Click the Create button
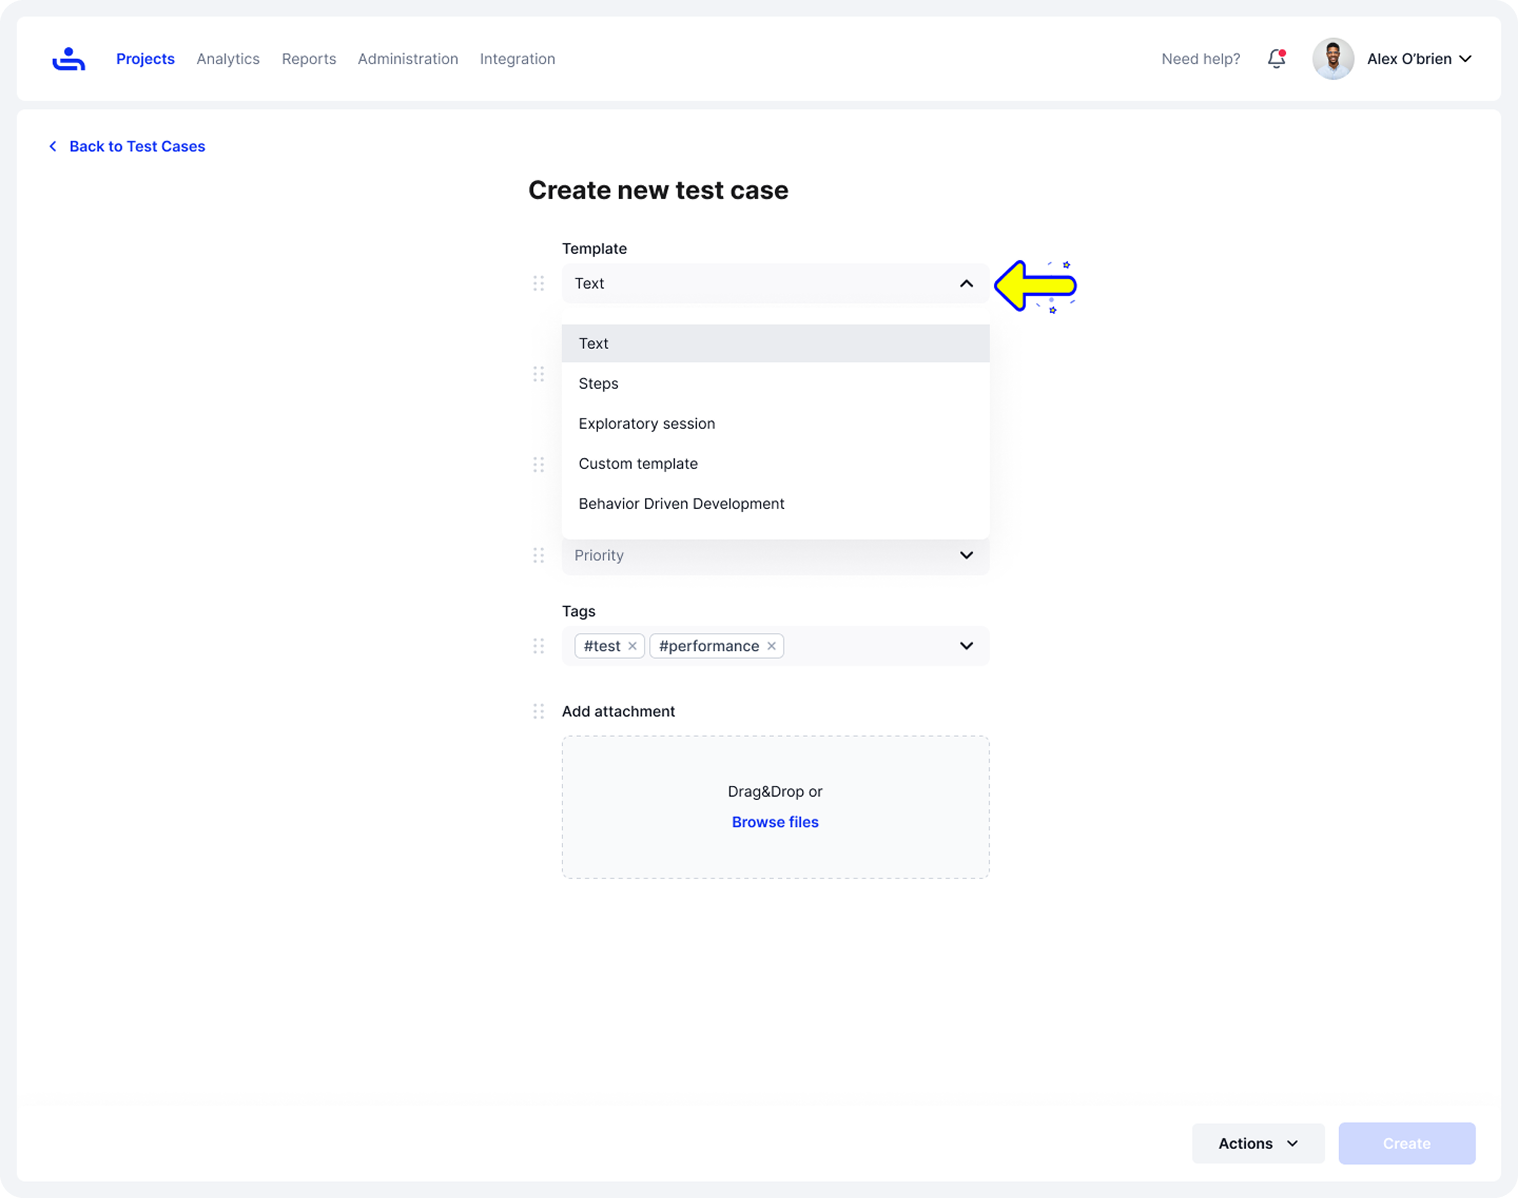Screen dimensions: 1518x1198 click(1406, 1143)
